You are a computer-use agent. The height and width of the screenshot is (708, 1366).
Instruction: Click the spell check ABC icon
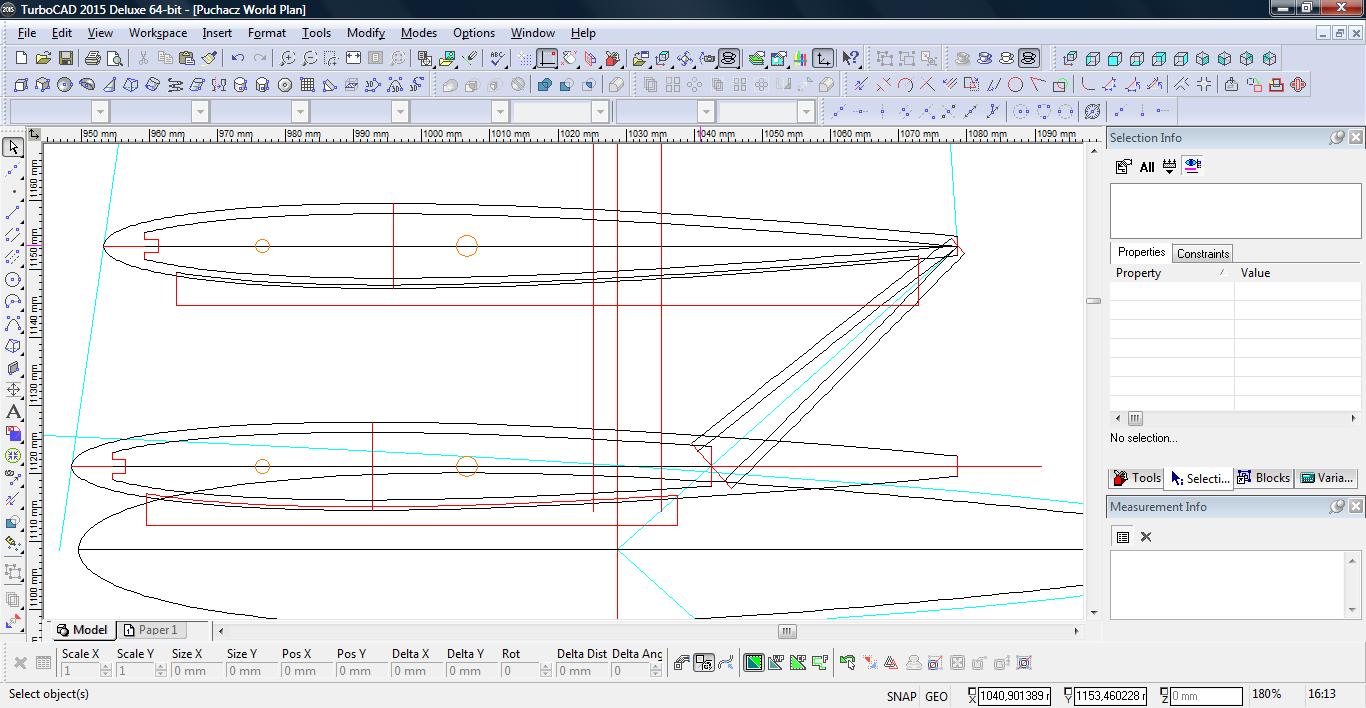[x=498, y=59]
